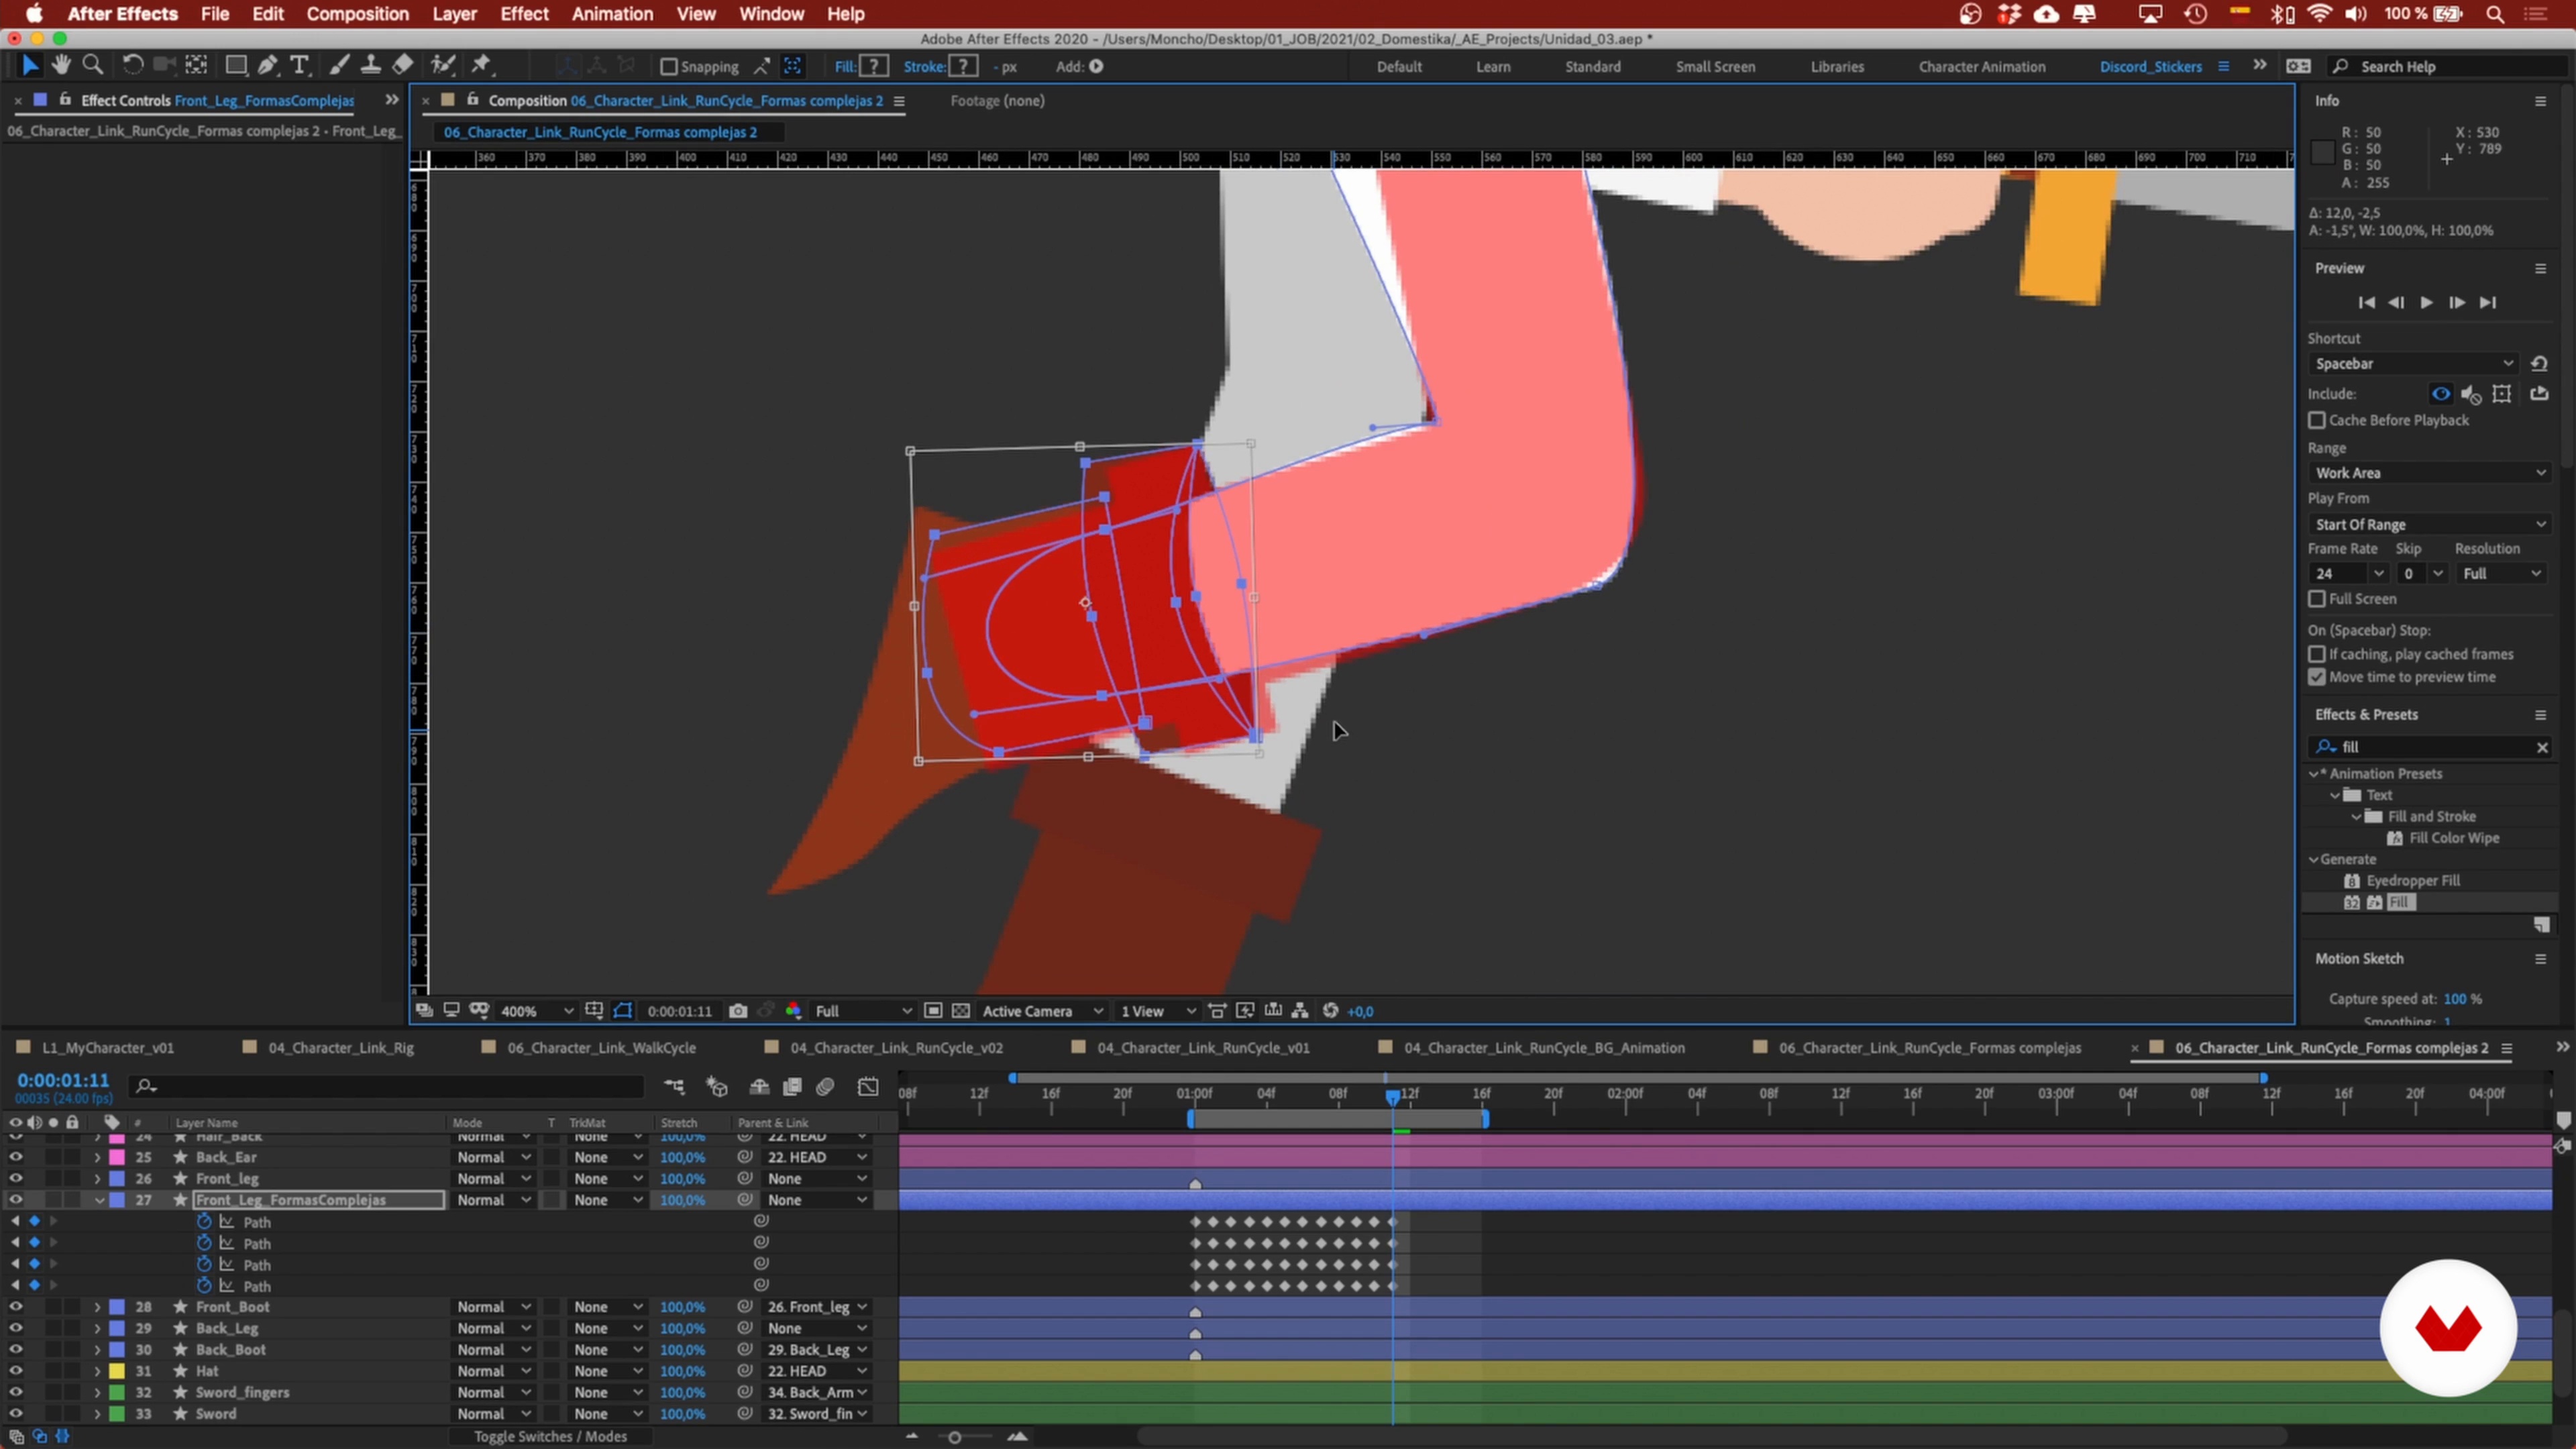Toggle mask and shape path visibility
The width and height of the screenshot is (2576, 1449).
click(x=622, y=1011)
